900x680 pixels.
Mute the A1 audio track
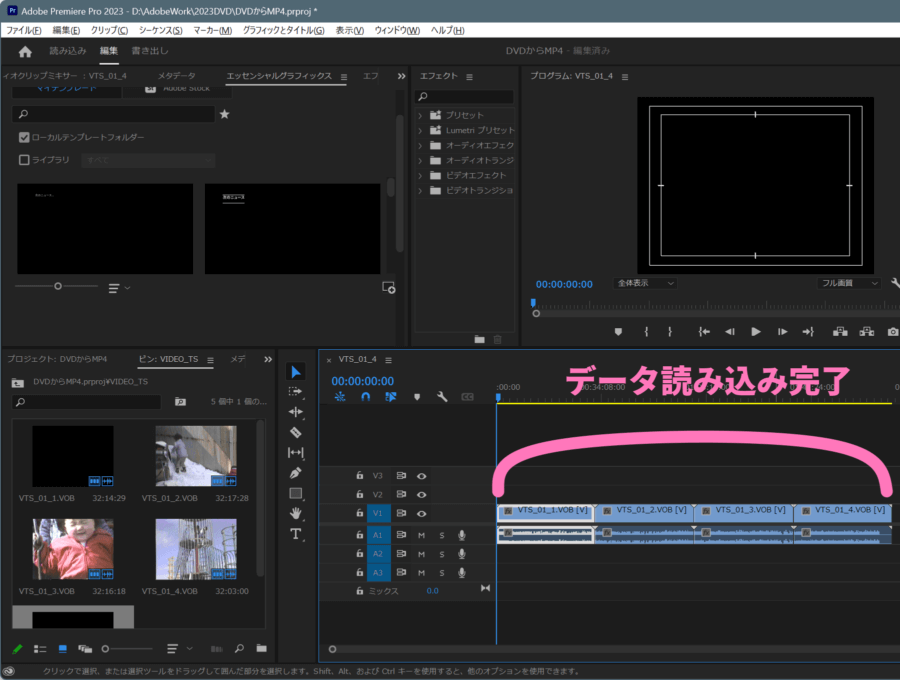(x=422, y=534)
